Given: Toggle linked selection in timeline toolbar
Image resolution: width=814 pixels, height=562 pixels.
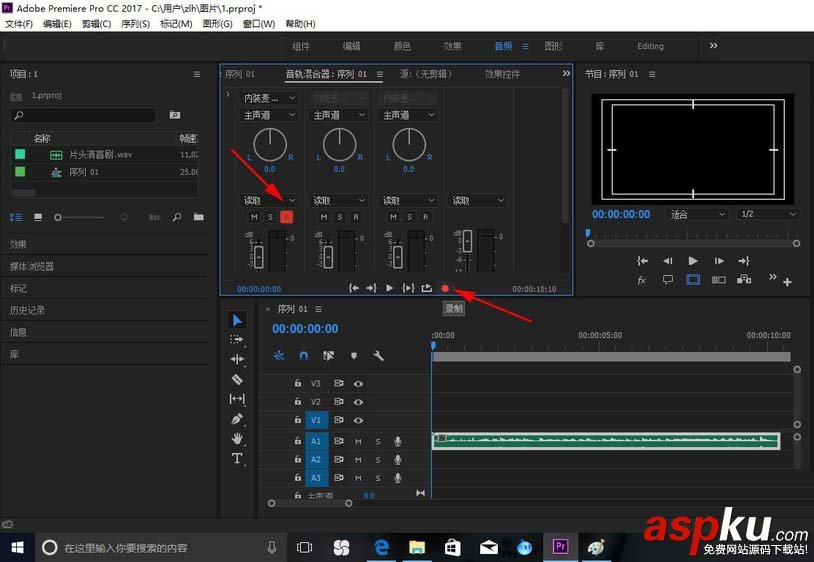Looking at the screenshot, I should pyautogui.click(x=328, y=355).
